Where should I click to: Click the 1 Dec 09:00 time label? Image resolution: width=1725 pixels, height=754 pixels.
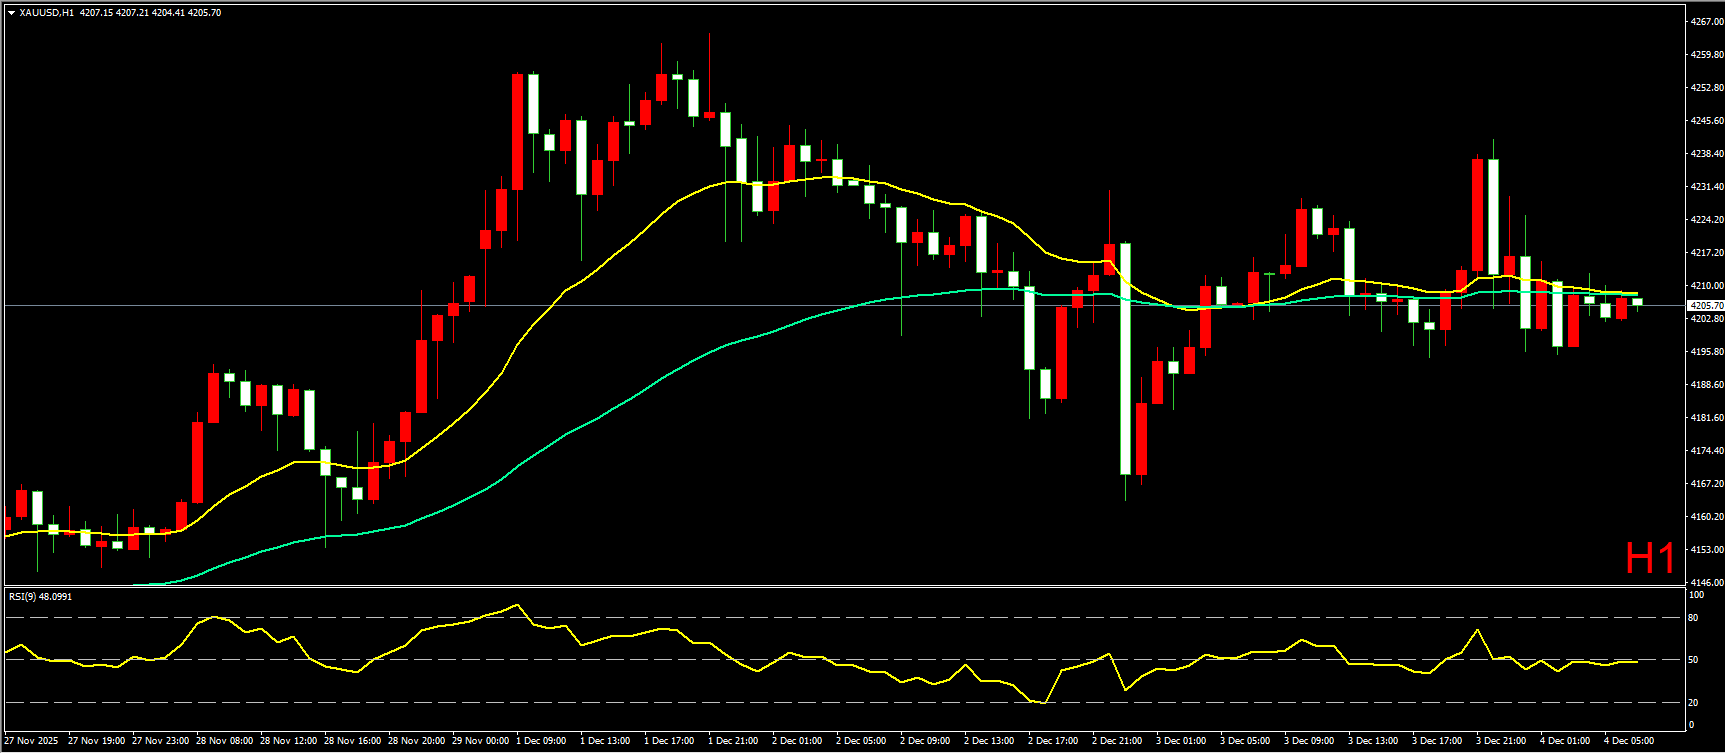tap(541, 741)
